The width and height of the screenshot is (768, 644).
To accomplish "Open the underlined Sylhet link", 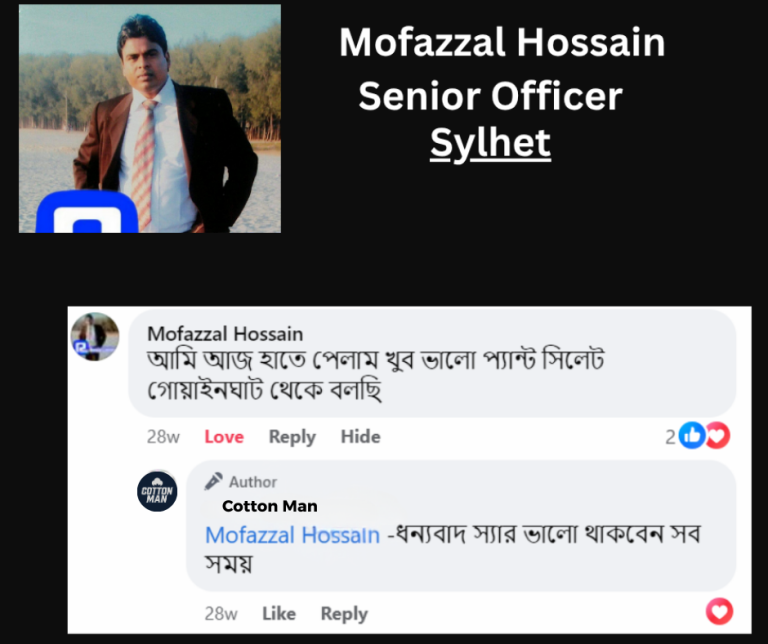I will tap(490, 143).
